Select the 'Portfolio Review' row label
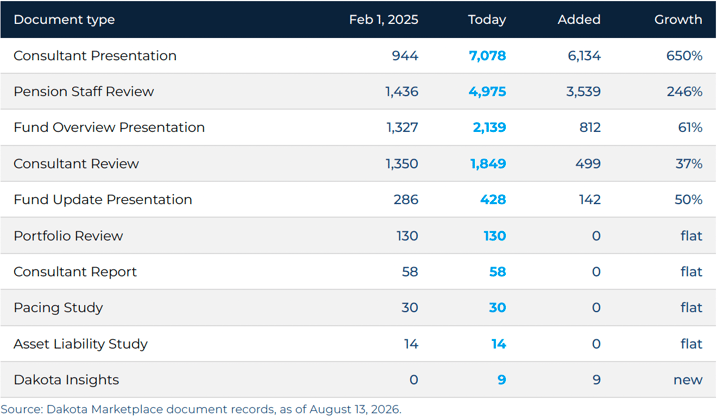717x418 pixels. [68, 236]
